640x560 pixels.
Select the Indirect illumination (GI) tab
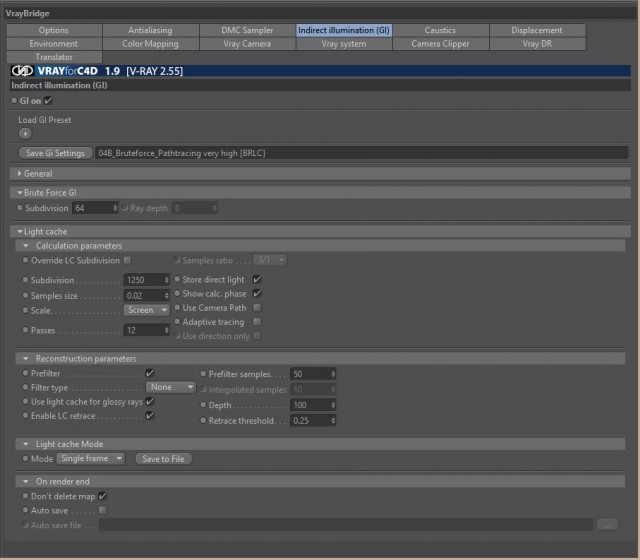pyautogui.click(x=344, y=30)
